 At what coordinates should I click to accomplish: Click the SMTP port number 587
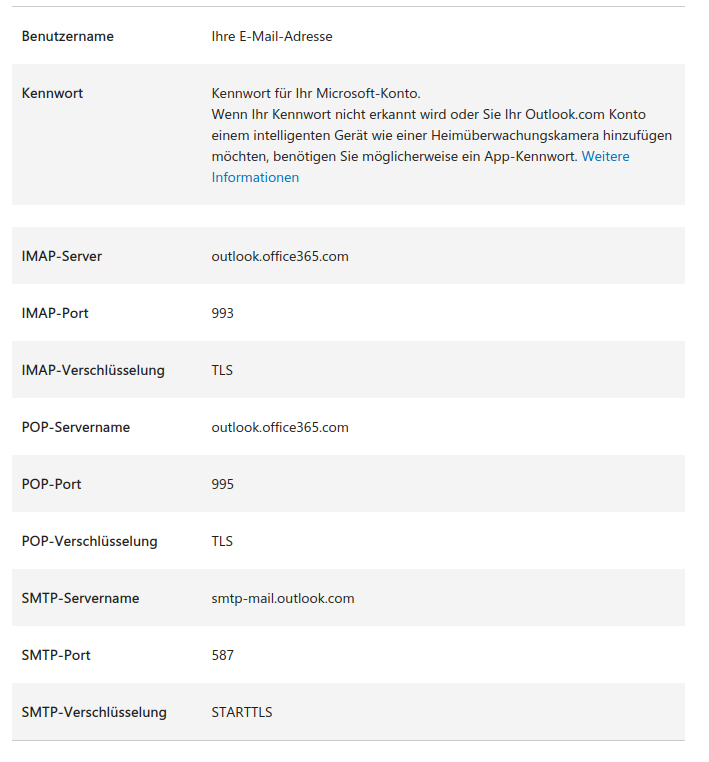coord(223,655)
